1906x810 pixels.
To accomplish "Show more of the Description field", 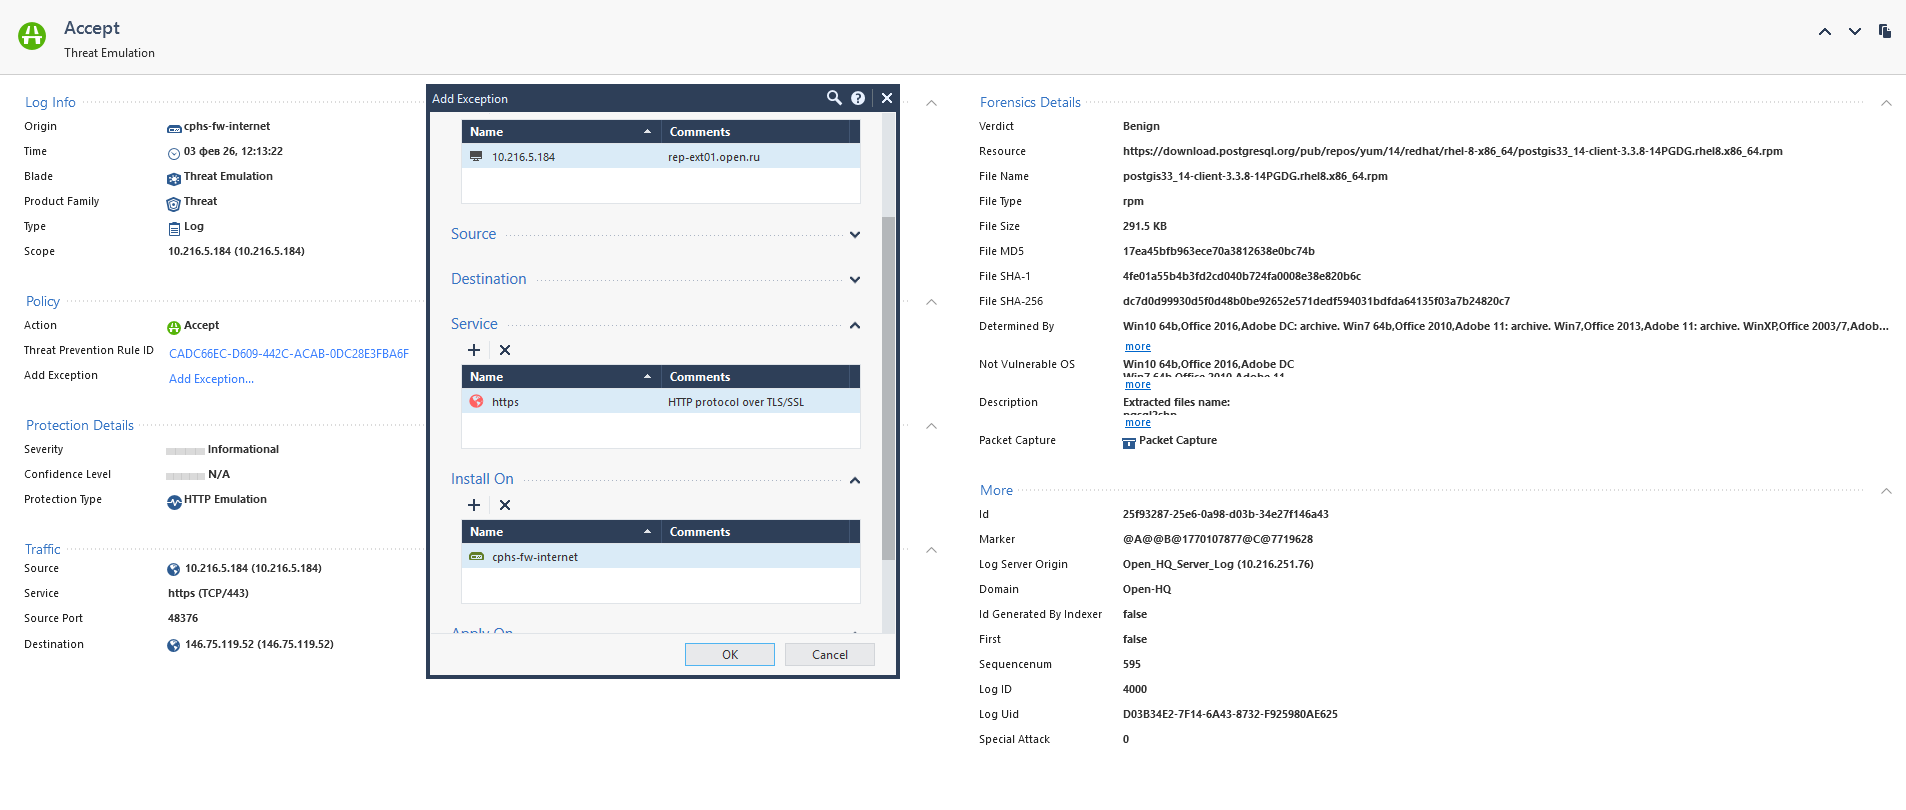I will pyautogui.click(x=1137, y=423).
